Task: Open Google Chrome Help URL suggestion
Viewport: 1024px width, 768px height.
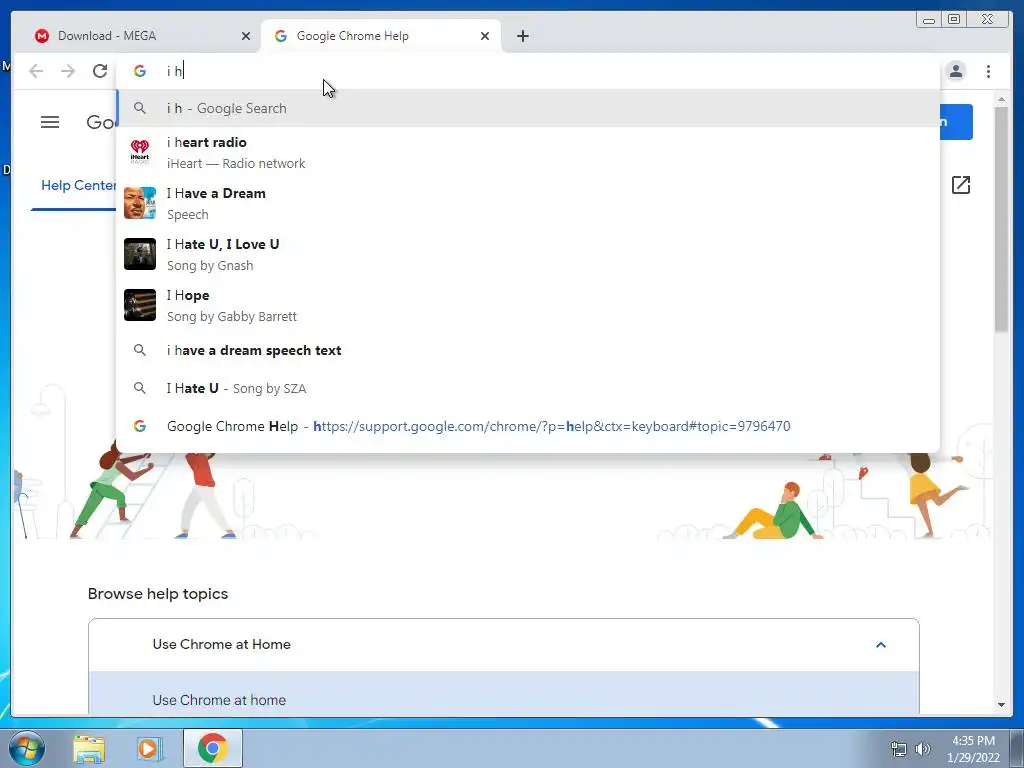Action: point(528,426)
